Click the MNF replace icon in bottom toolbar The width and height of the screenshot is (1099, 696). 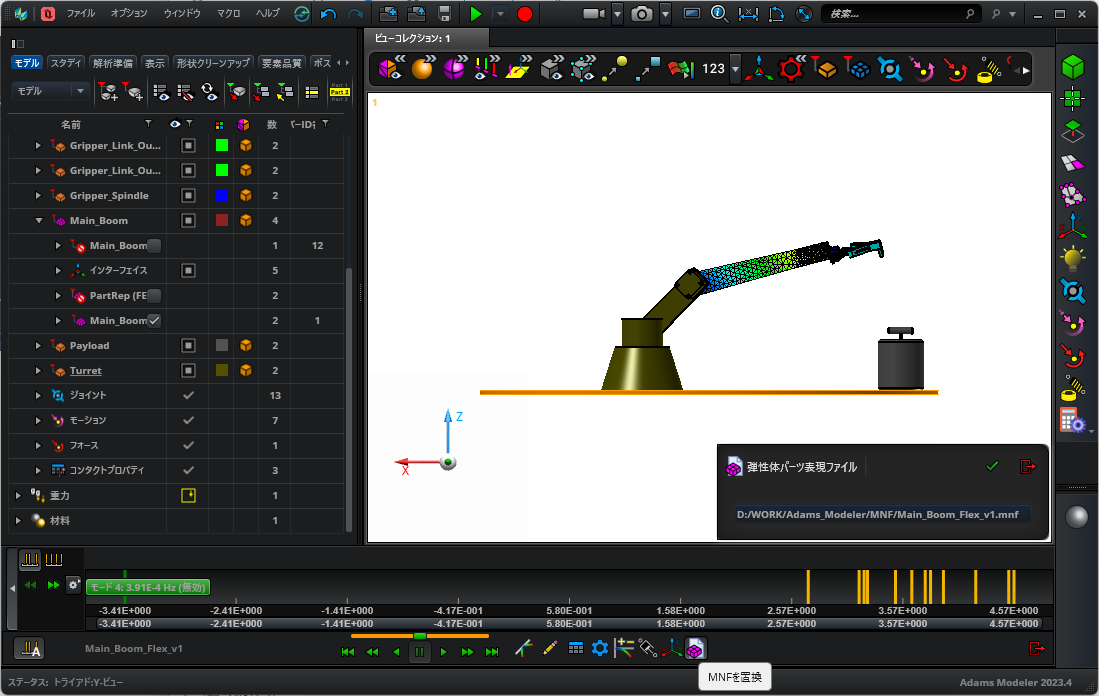[x=695, y=649]
